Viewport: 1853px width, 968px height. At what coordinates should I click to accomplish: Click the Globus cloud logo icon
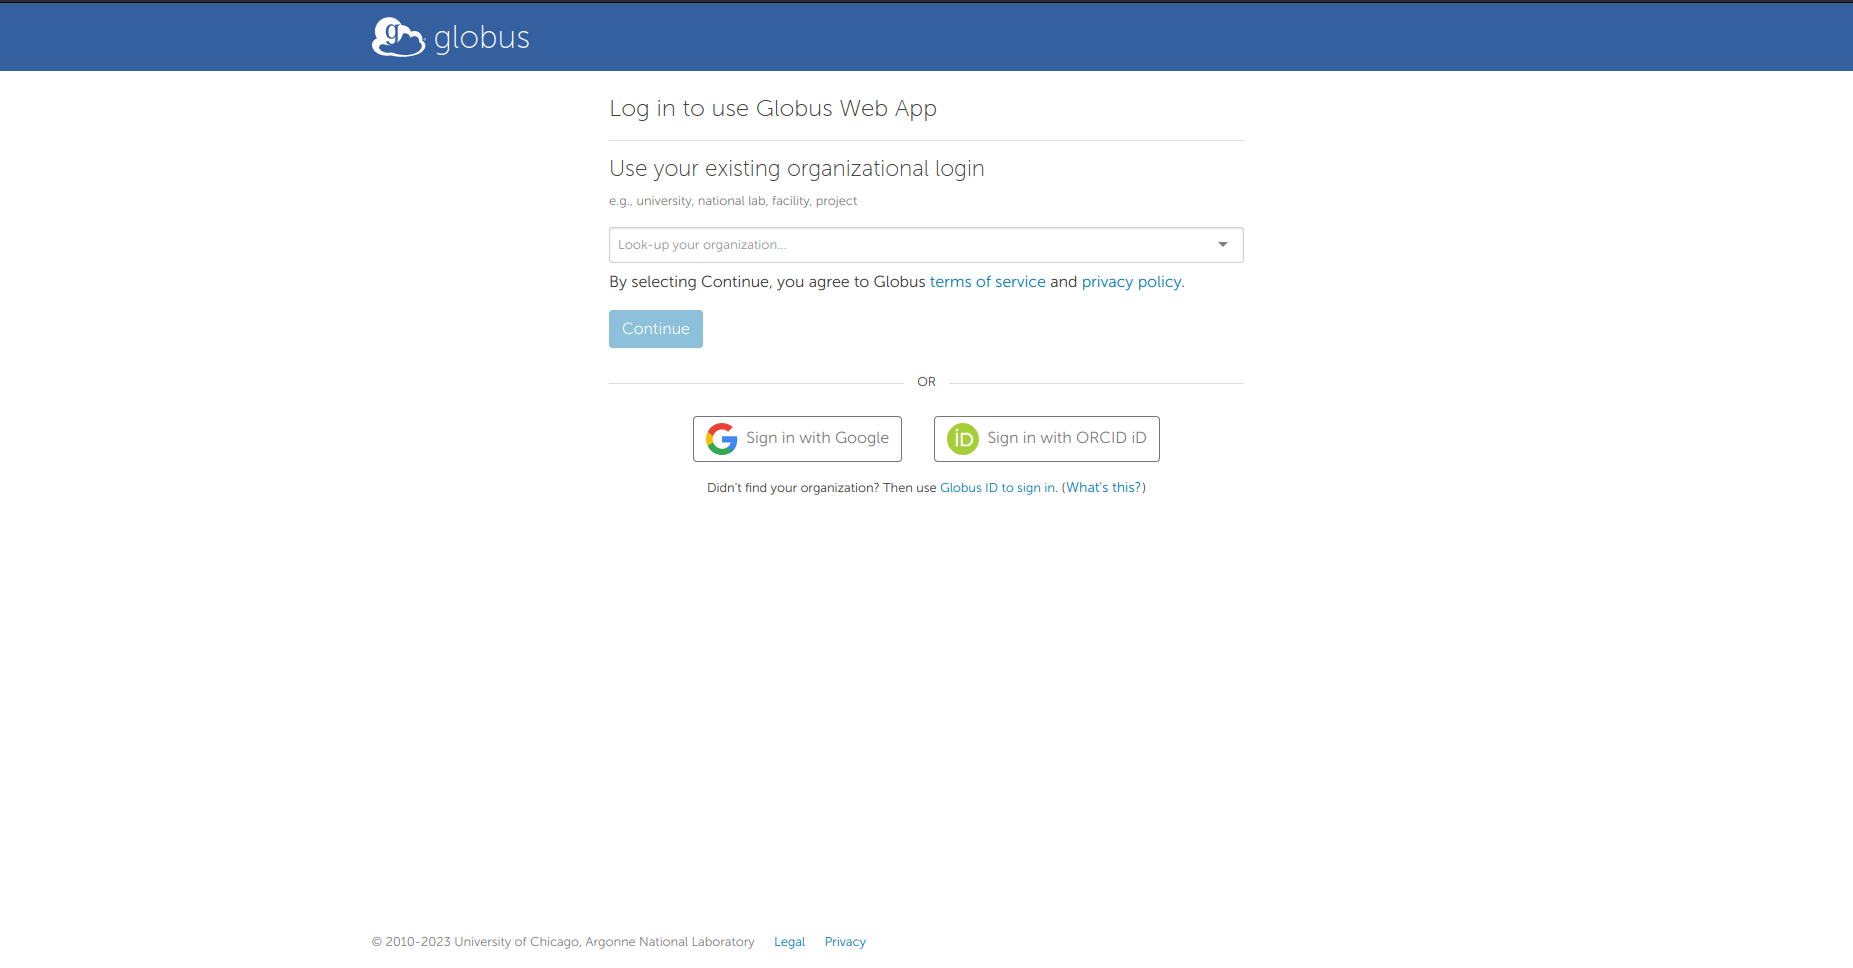pos(398,37)
